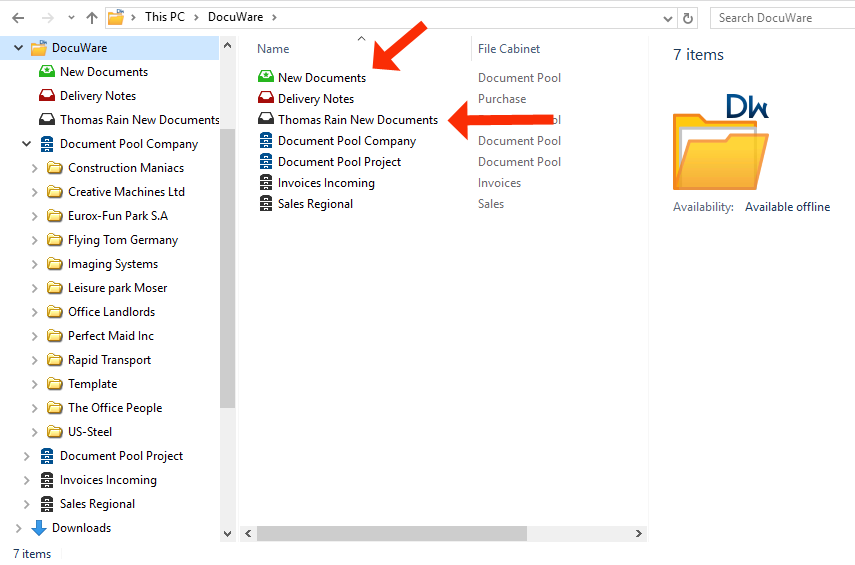Click Thomas Rain New Documents icon in list
Viewport: 855px width, 565px height.
point(266,118)
